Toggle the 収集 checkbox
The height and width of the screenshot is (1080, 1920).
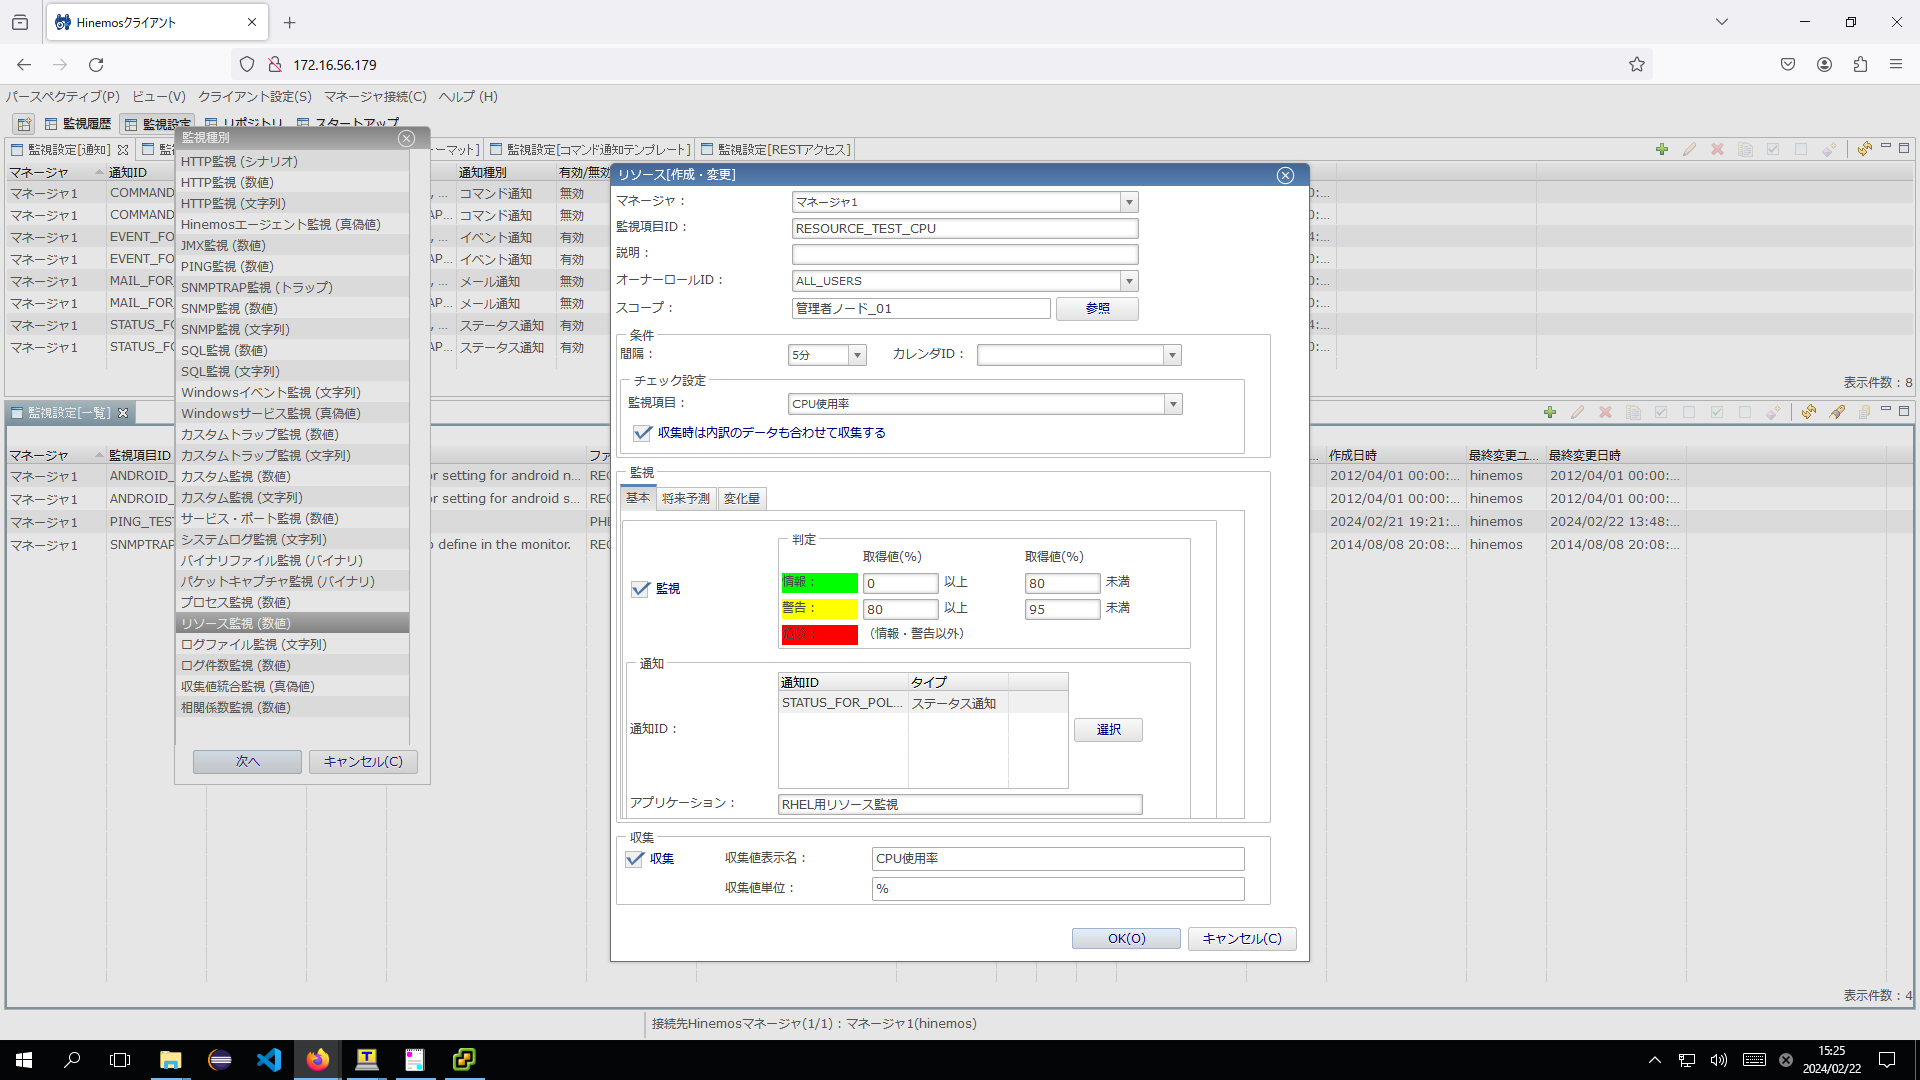tap(635, 859)
